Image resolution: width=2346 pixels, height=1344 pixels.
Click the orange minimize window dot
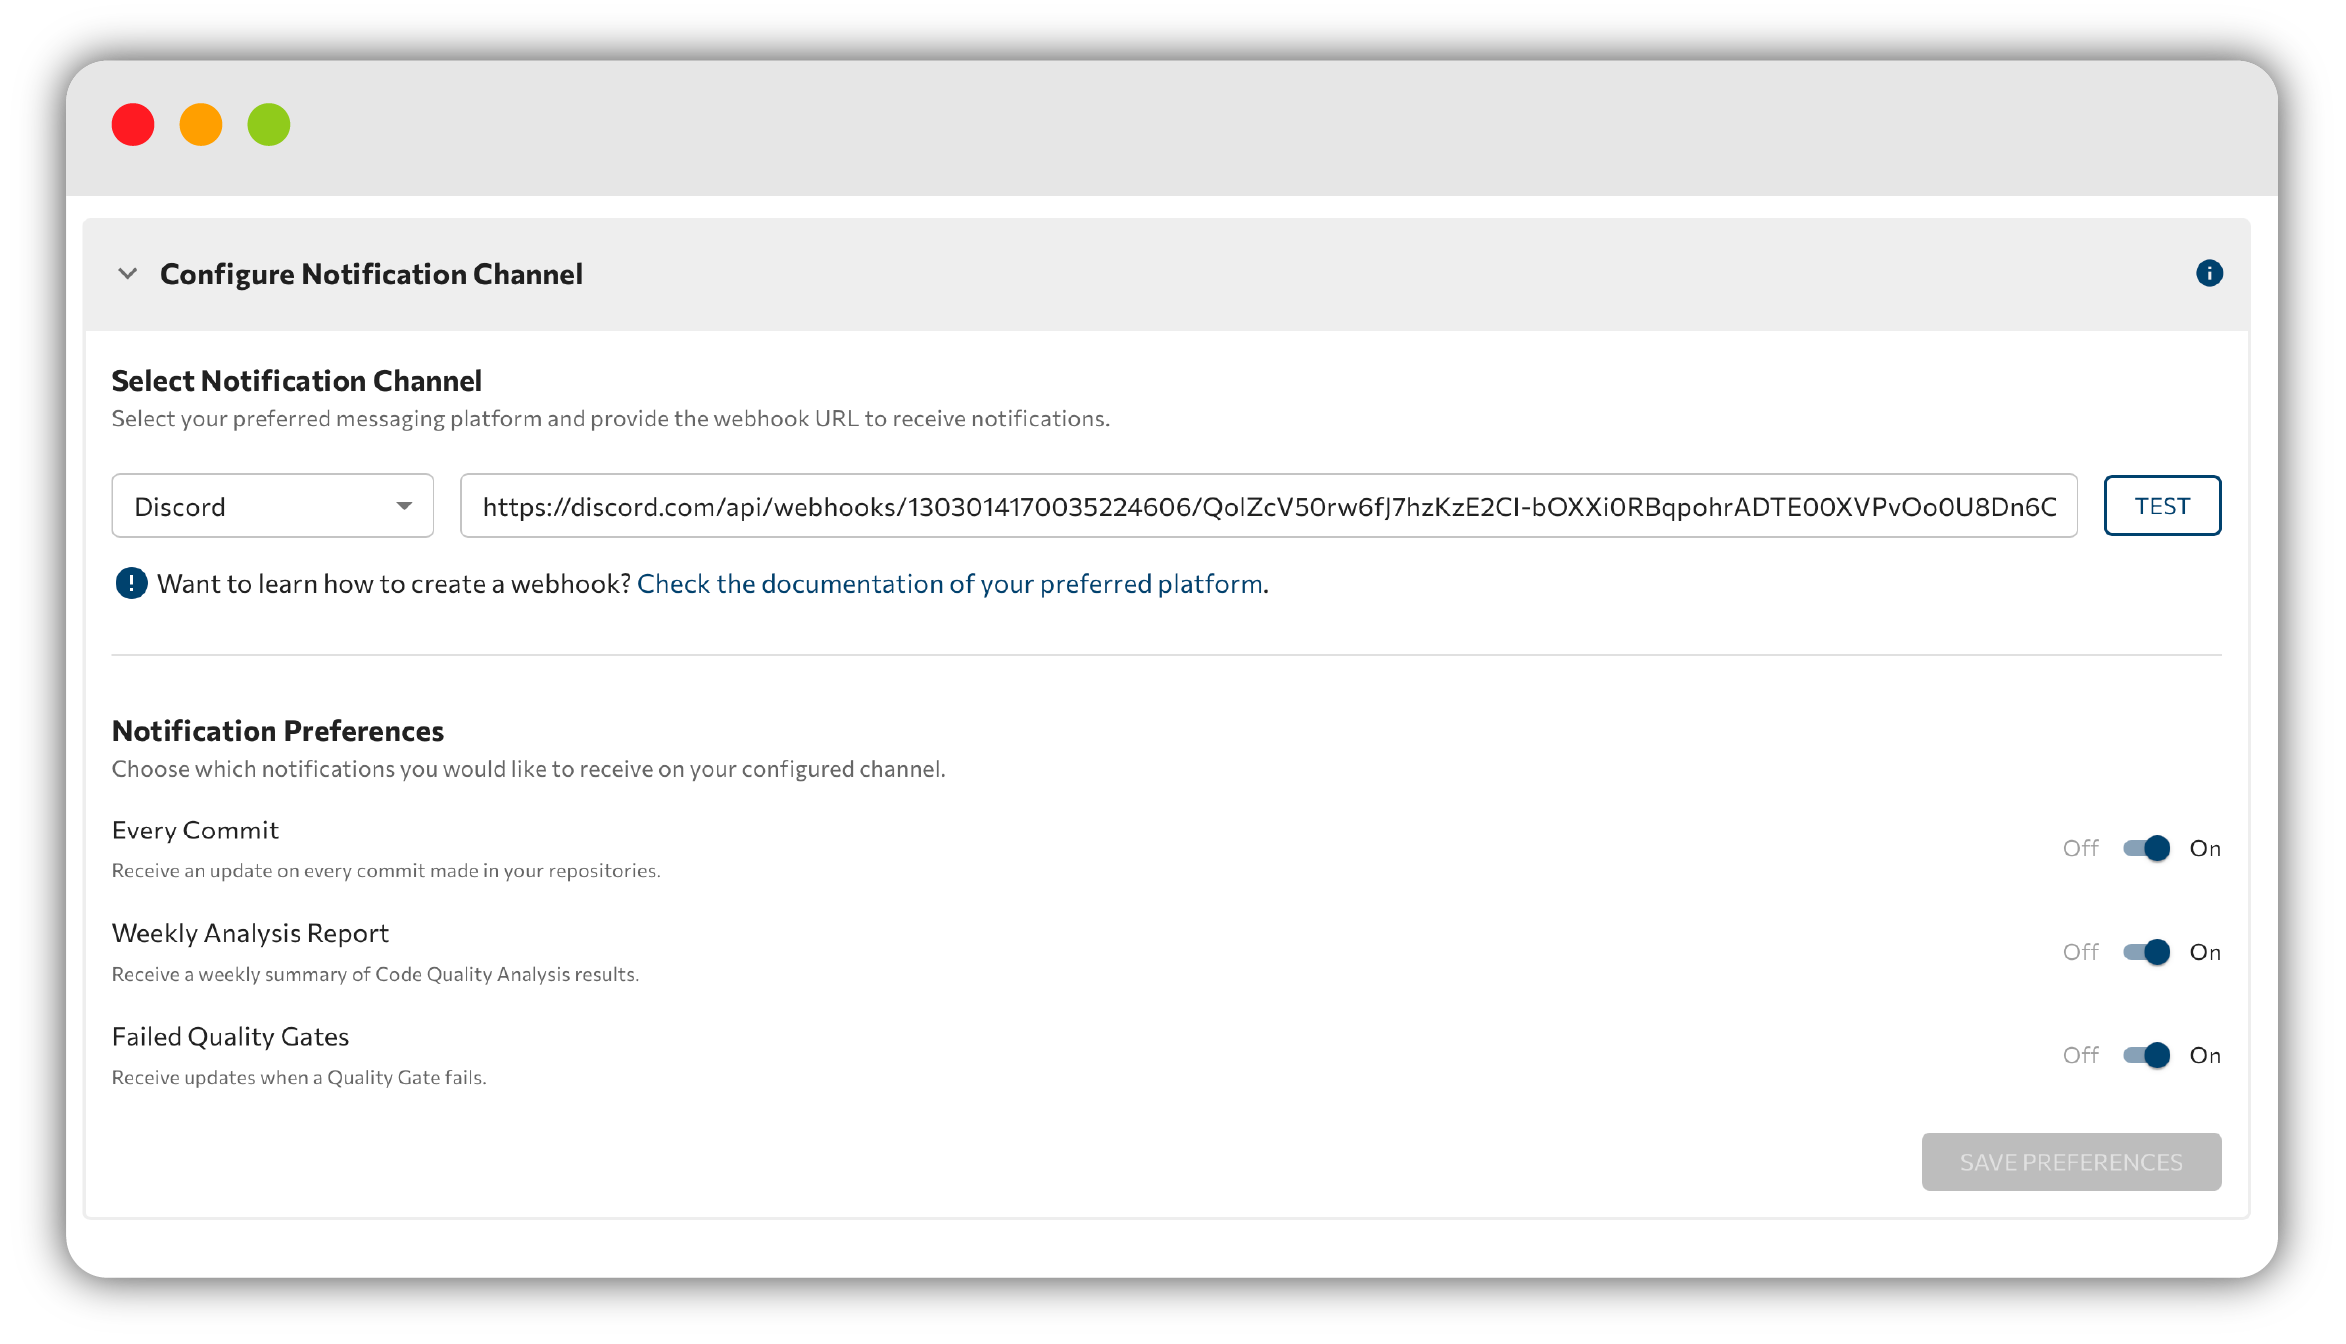click(201, 125)
